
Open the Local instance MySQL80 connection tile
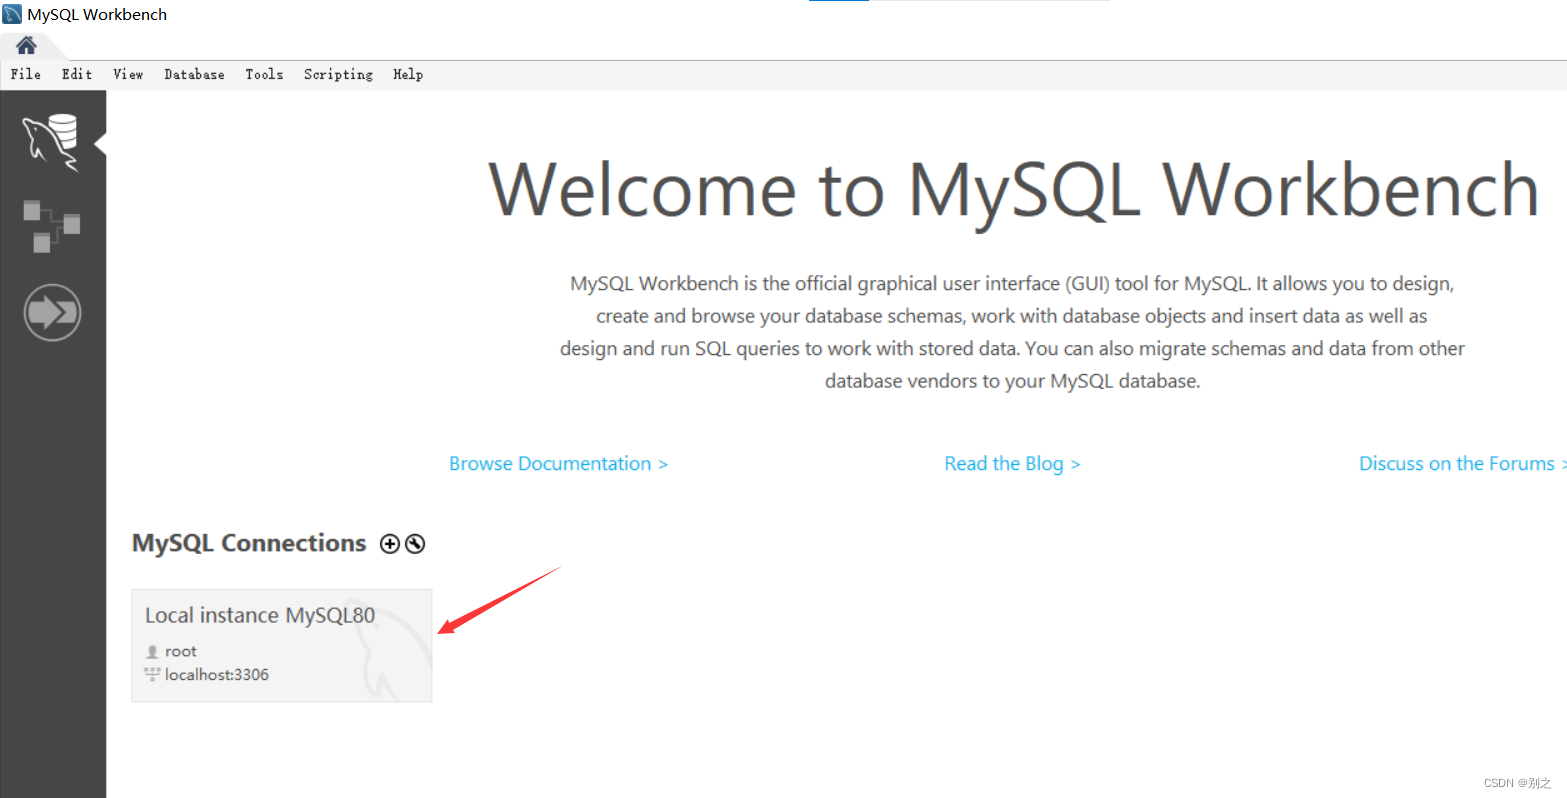pos(282,646)
